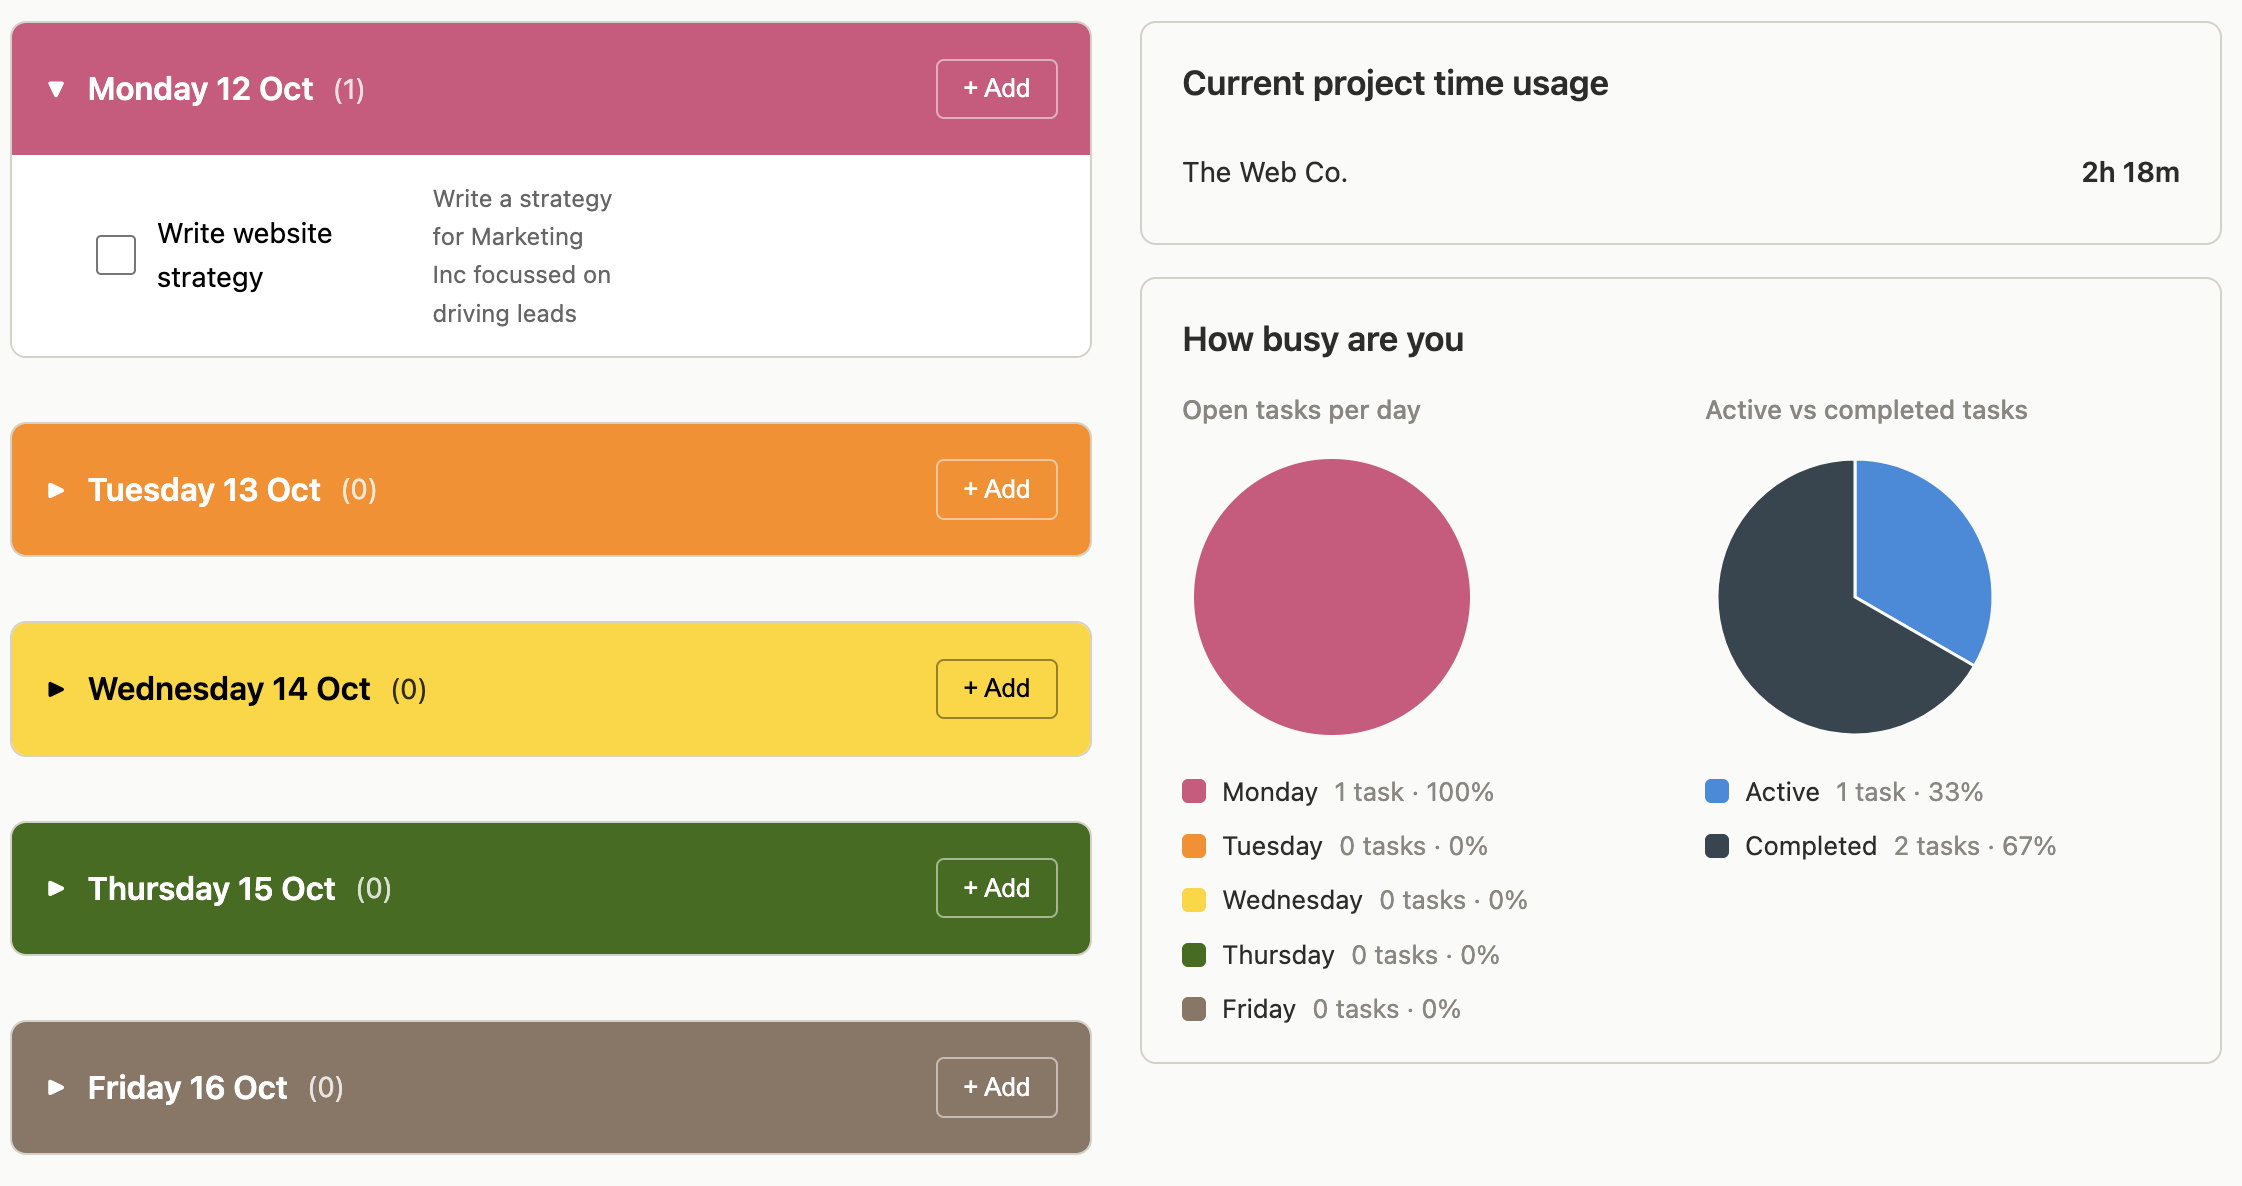
Task: Click the Tuesday orange legend swatch
Action: 1194,846
